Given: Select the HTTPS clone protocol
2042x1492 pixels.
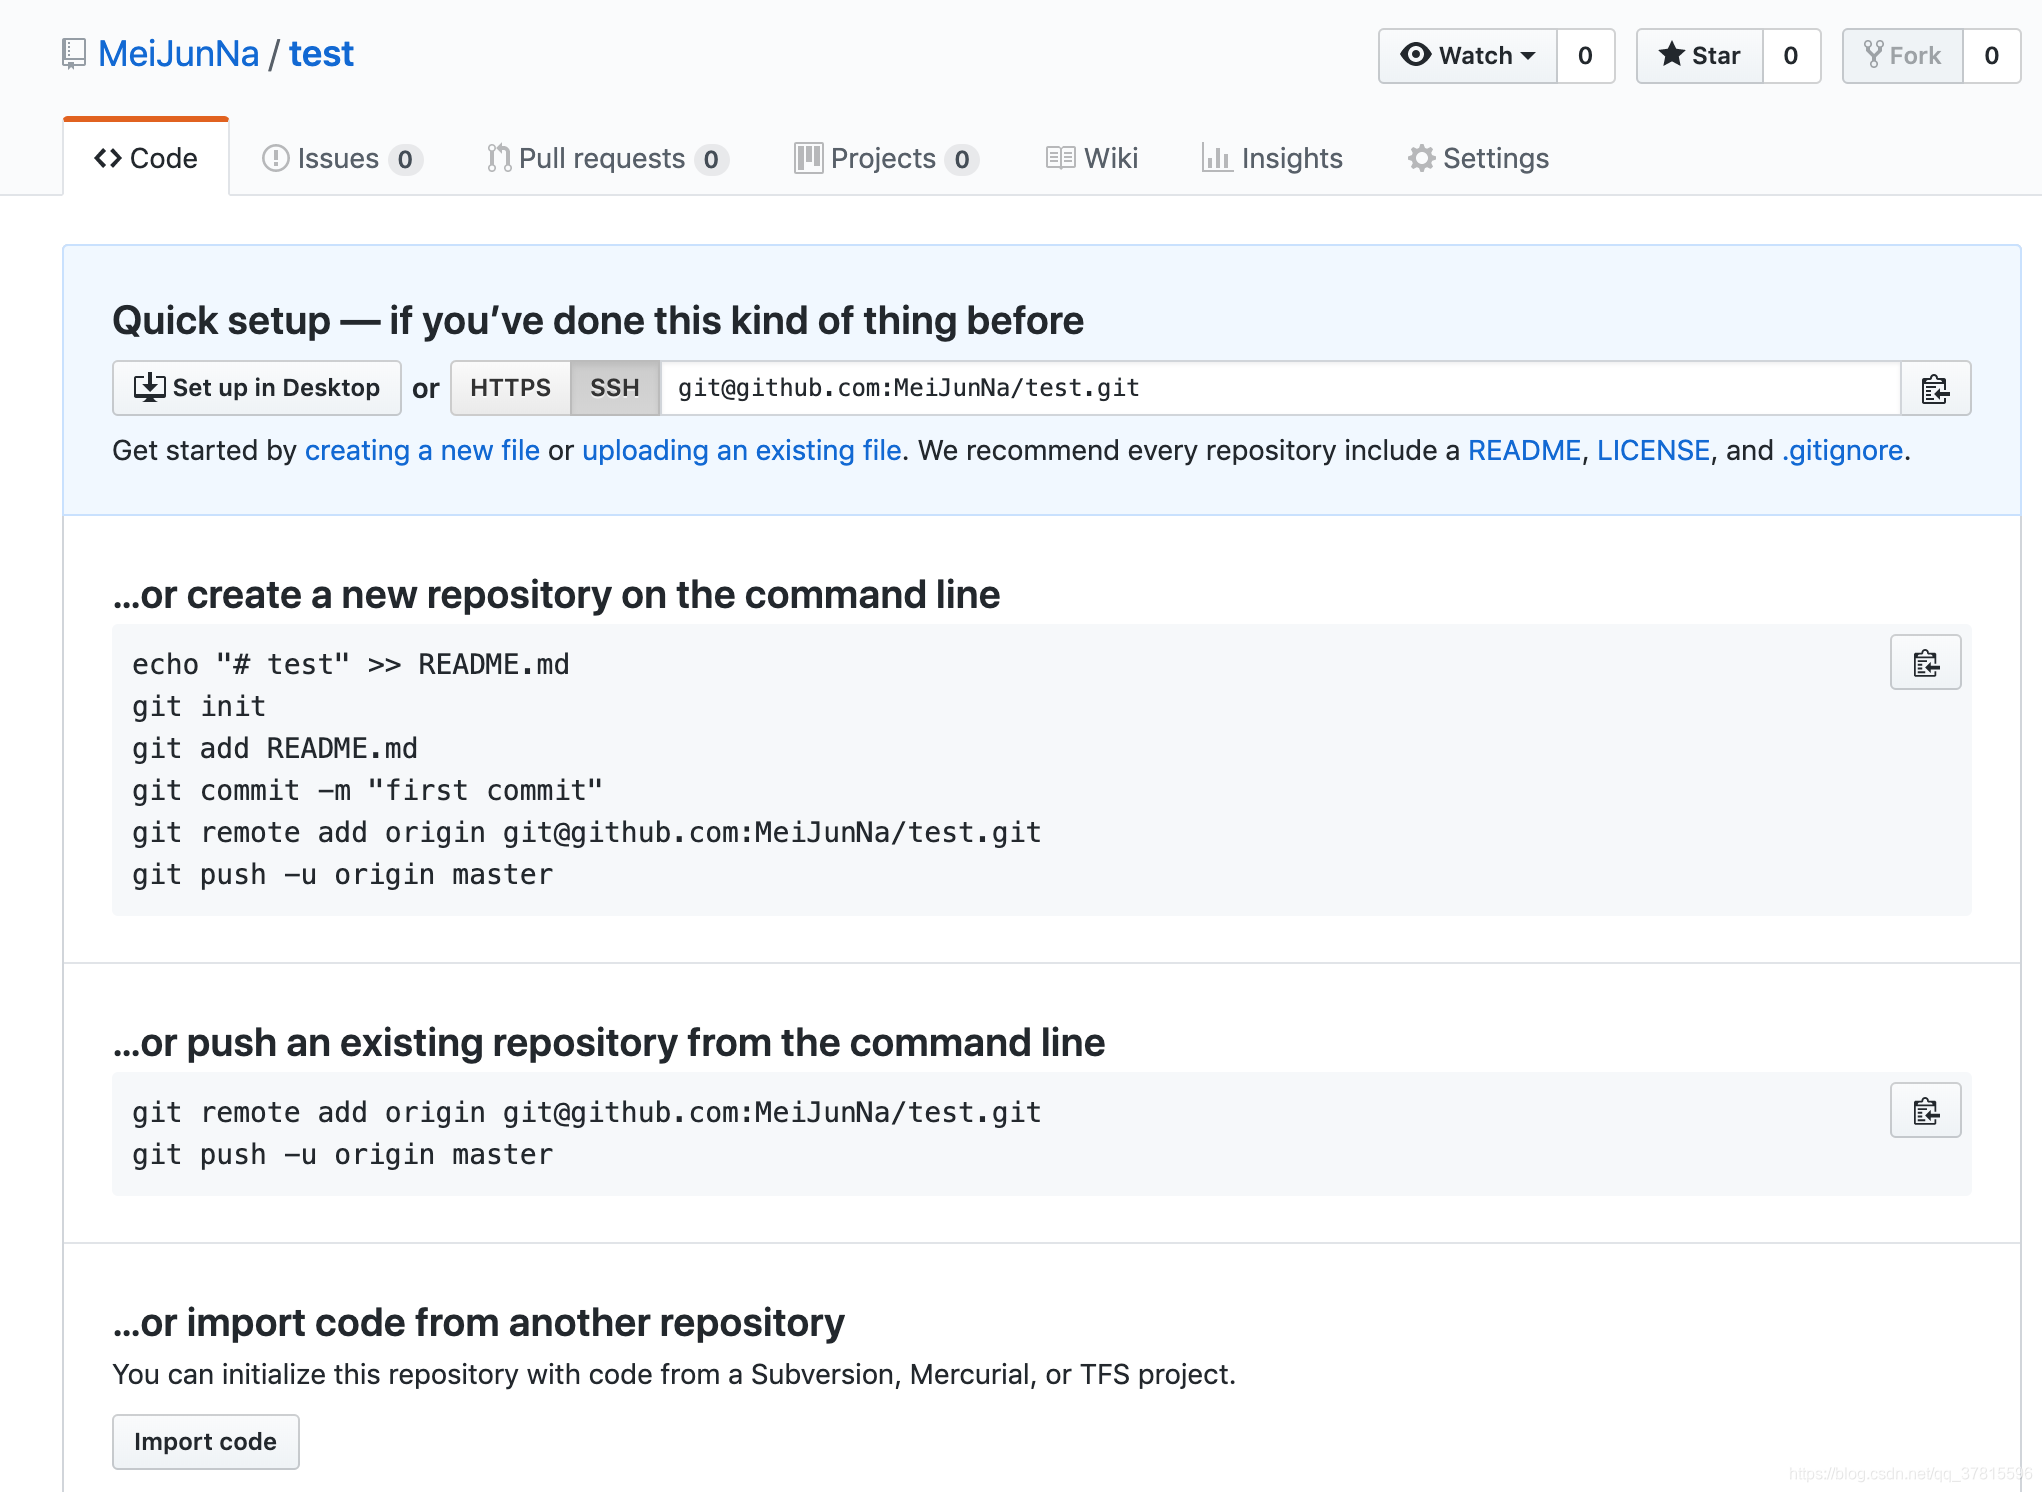Looking at the screenshot, I should [x=510, y=388].
